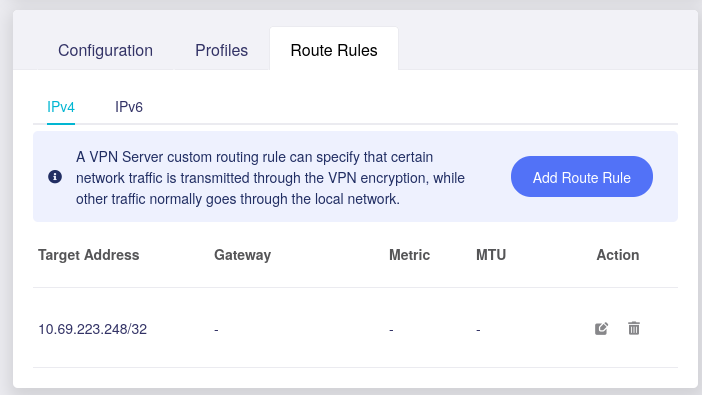Select the Route Rules tab
Screen dimensions: 702x395
334,50
